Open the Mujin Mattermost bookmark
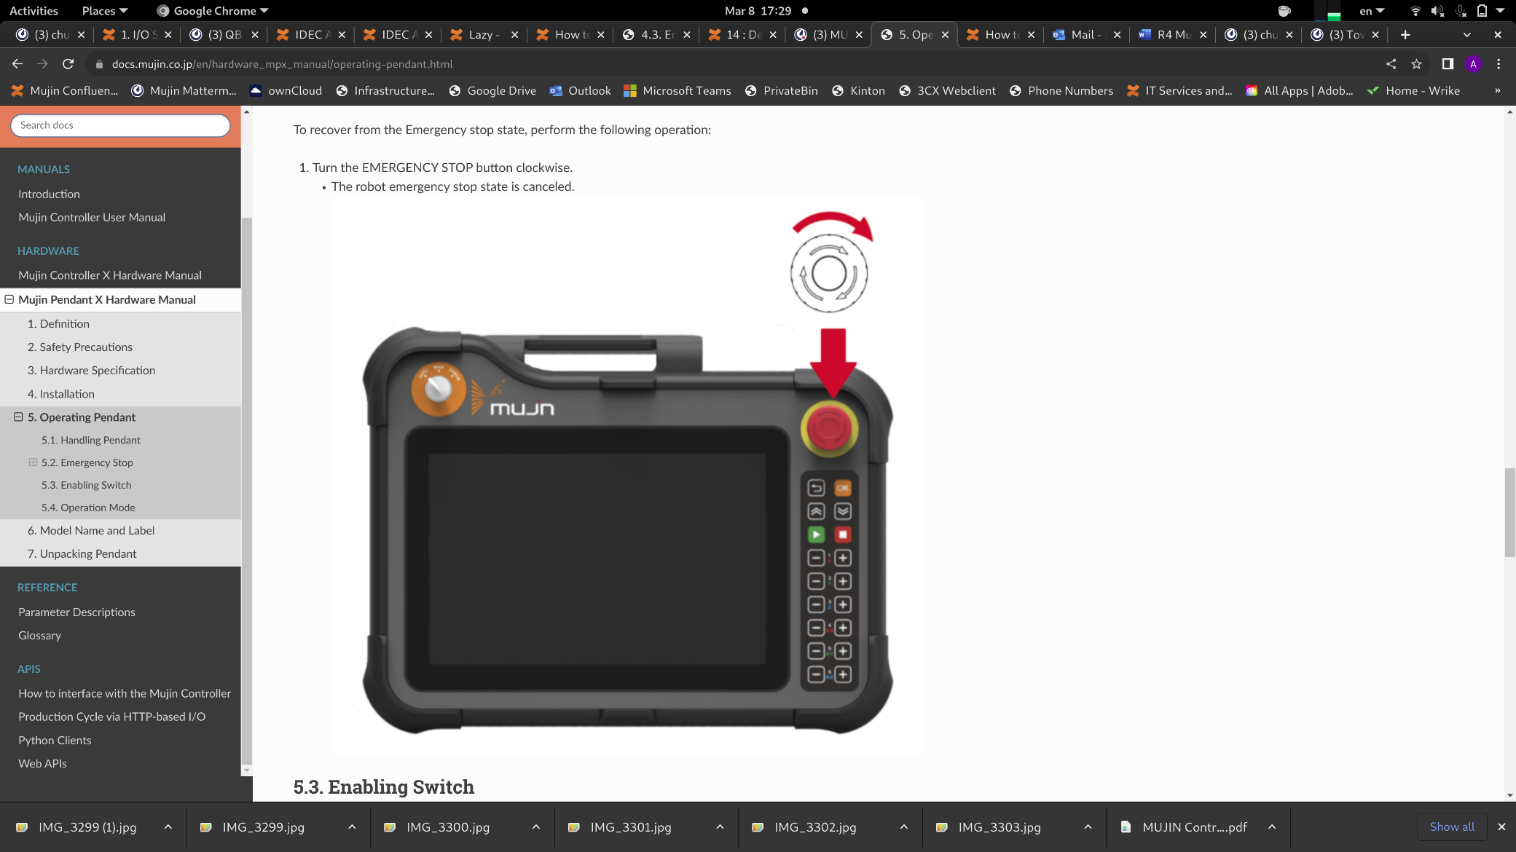 [183, 91]
